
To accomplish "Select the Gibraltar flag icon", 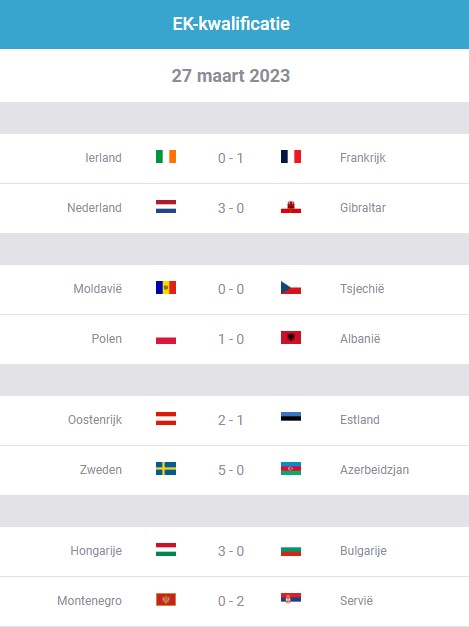I will click(x=291, y=207).
